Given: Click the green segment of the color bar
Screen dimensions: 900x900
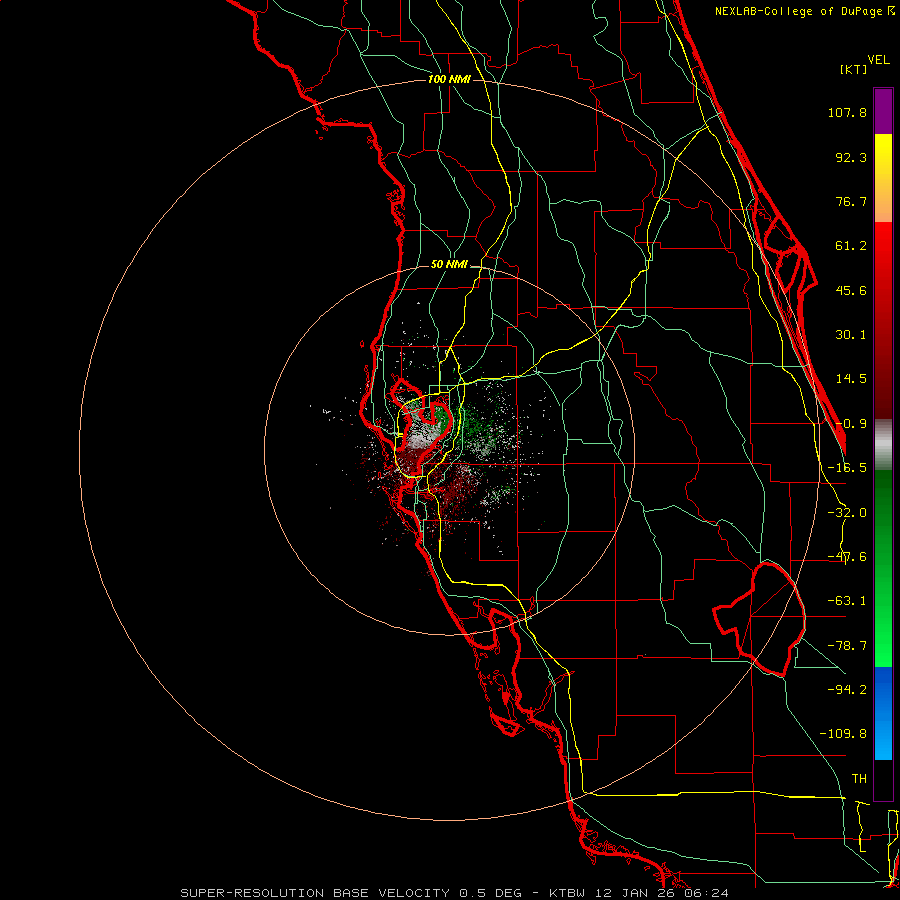Looking at the screenshot, I should coord(883,568).
